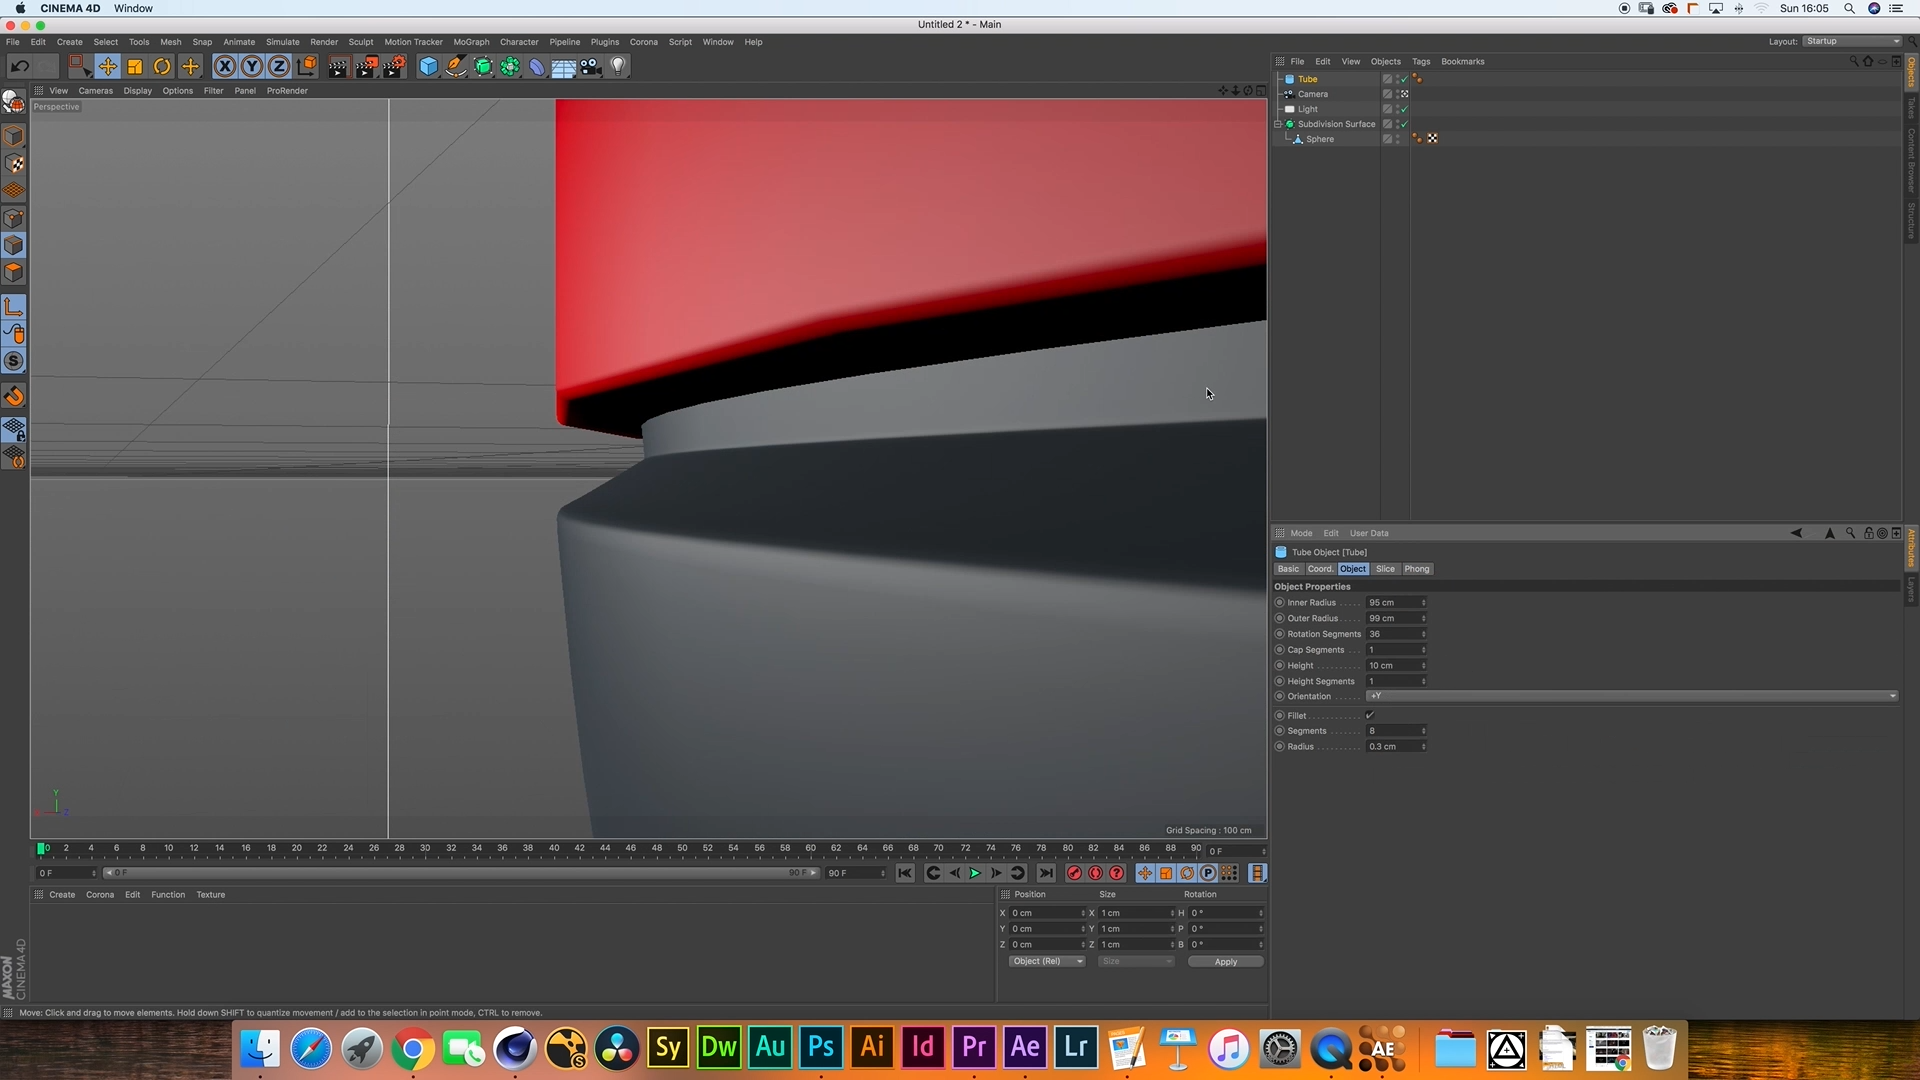Select the Rotate tool in toolbar
The image size is (1920, 1080).
(x=162, y=67)
